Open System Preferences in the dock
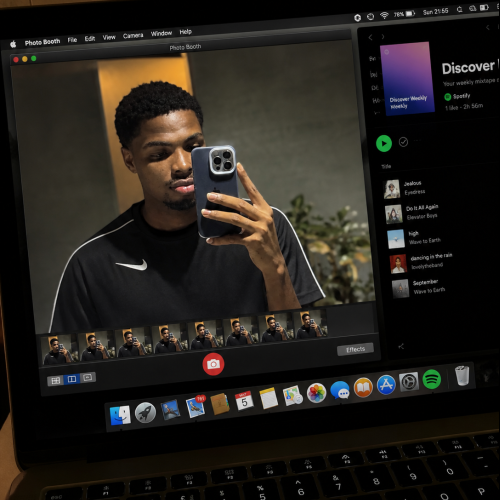The image size is (500, 500). 409,382
